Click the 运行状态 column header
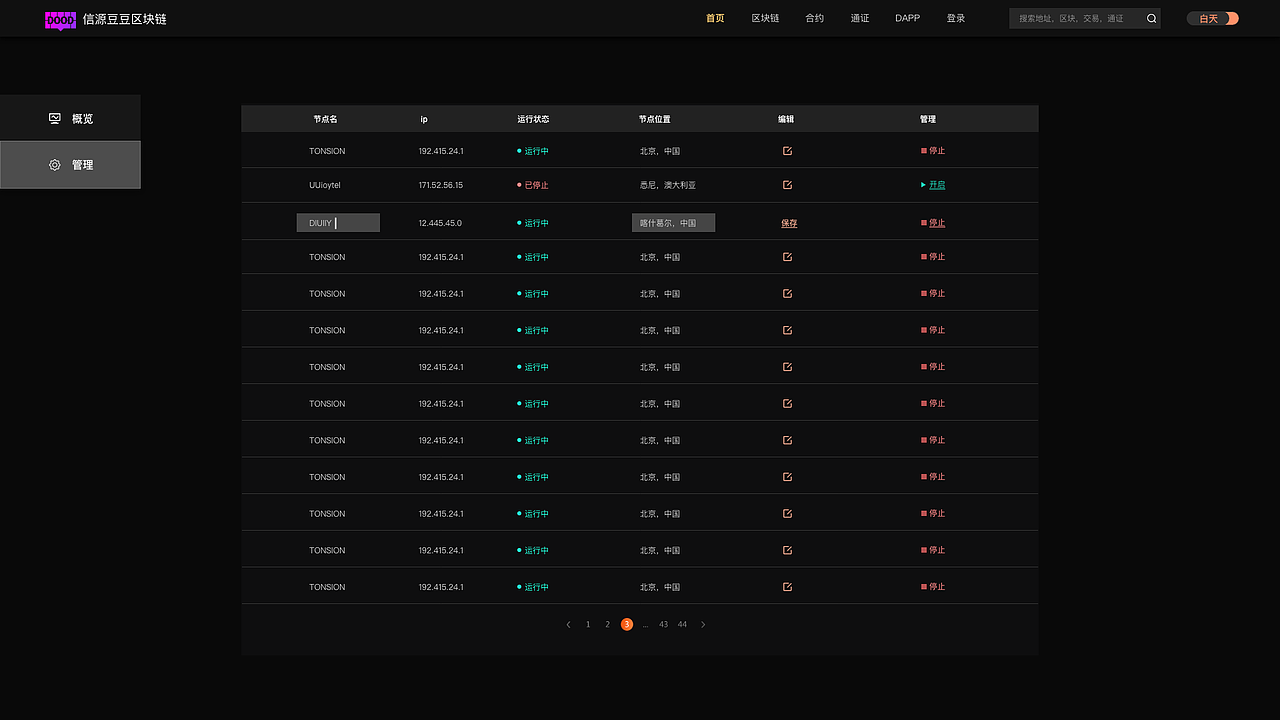Image resolution: width=1280 pixels, height=720 pixels. [x=533, y=119]
